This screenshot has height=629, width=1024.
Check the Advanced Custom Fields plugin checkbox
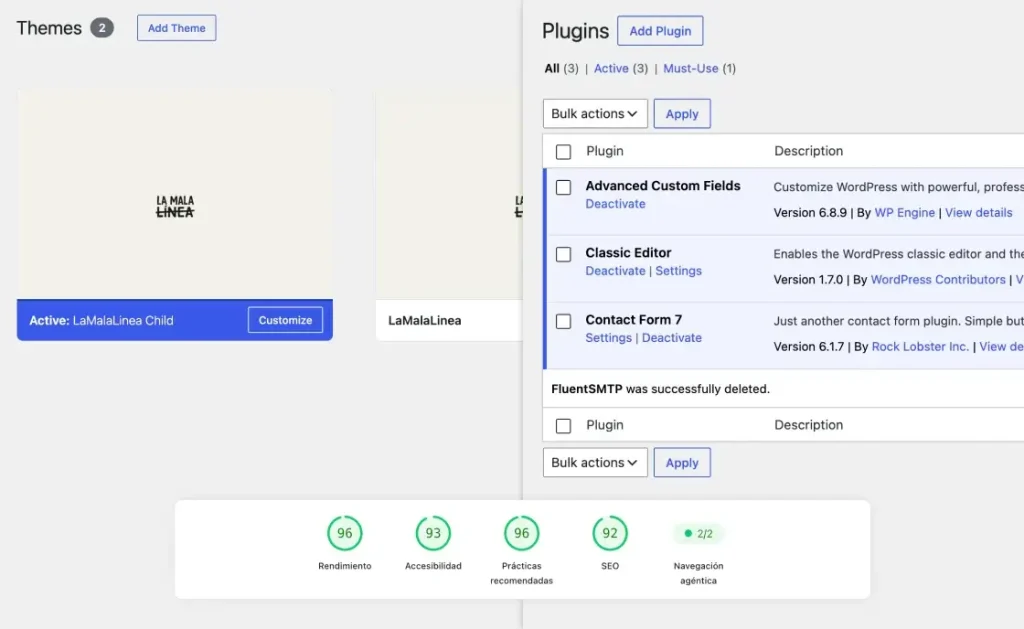(x=563, y=187)
